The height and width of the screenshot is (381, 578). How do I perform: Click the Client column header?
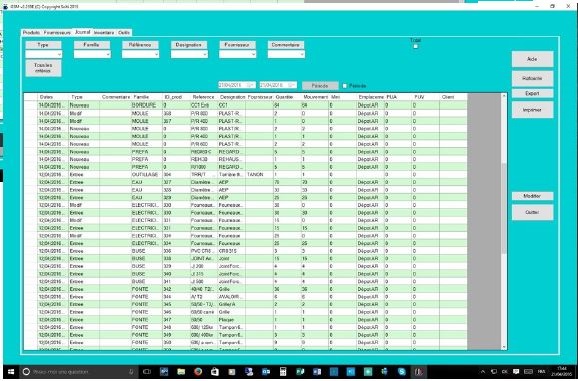point(453,97)
